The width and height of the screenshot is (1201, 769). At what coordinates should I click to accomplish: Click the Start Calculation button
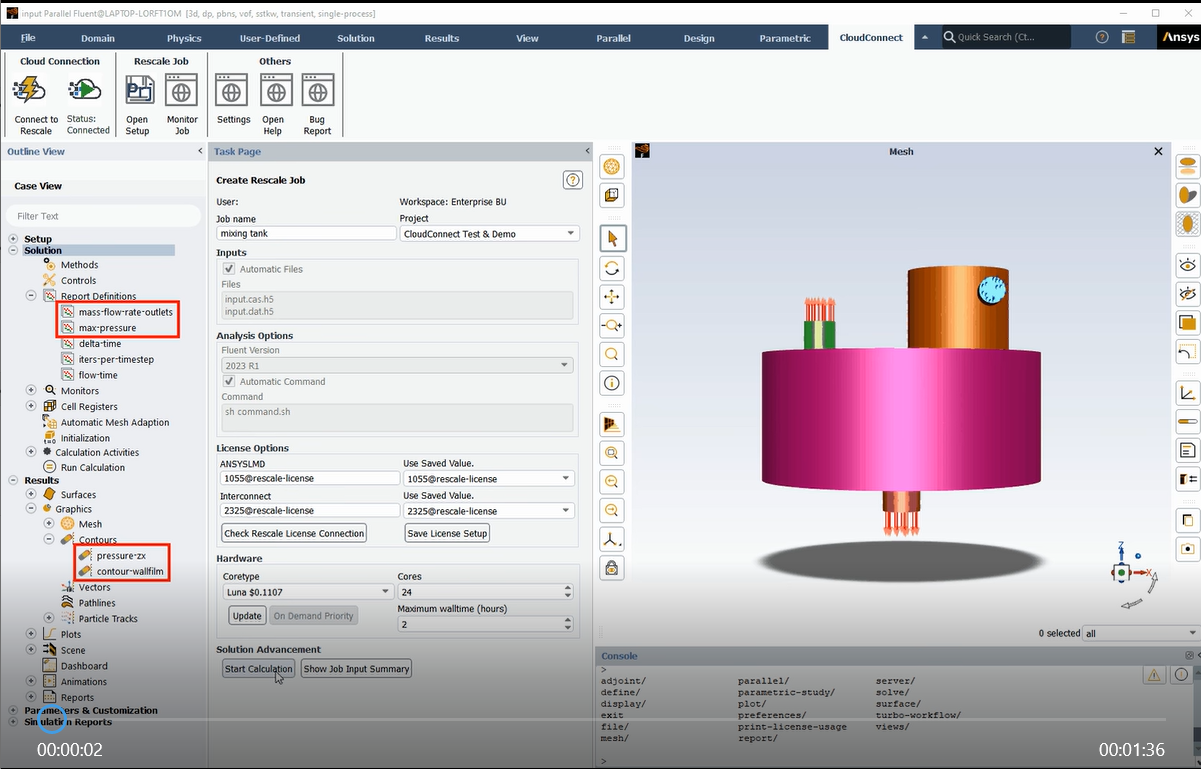click(258, 669)
